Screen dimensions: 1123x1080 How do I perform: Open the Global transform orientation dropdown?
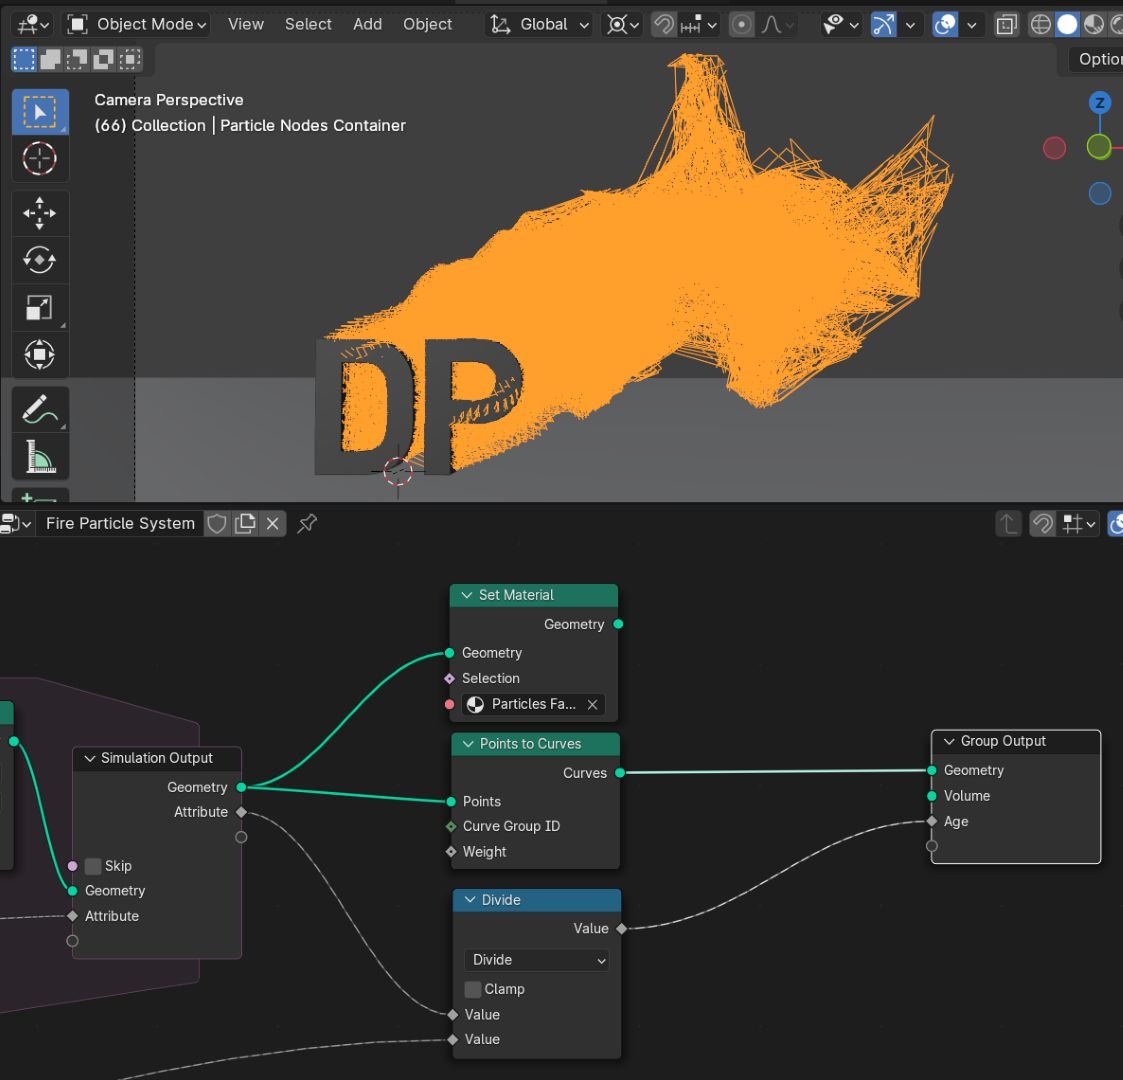(x=540, y=24)
